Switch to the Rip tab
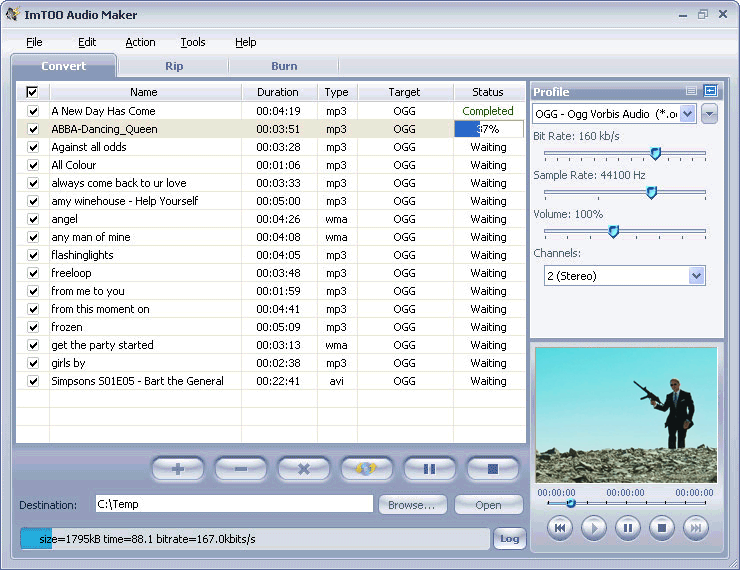This screenshot has width=740, height=570. [x=174, y=66]
